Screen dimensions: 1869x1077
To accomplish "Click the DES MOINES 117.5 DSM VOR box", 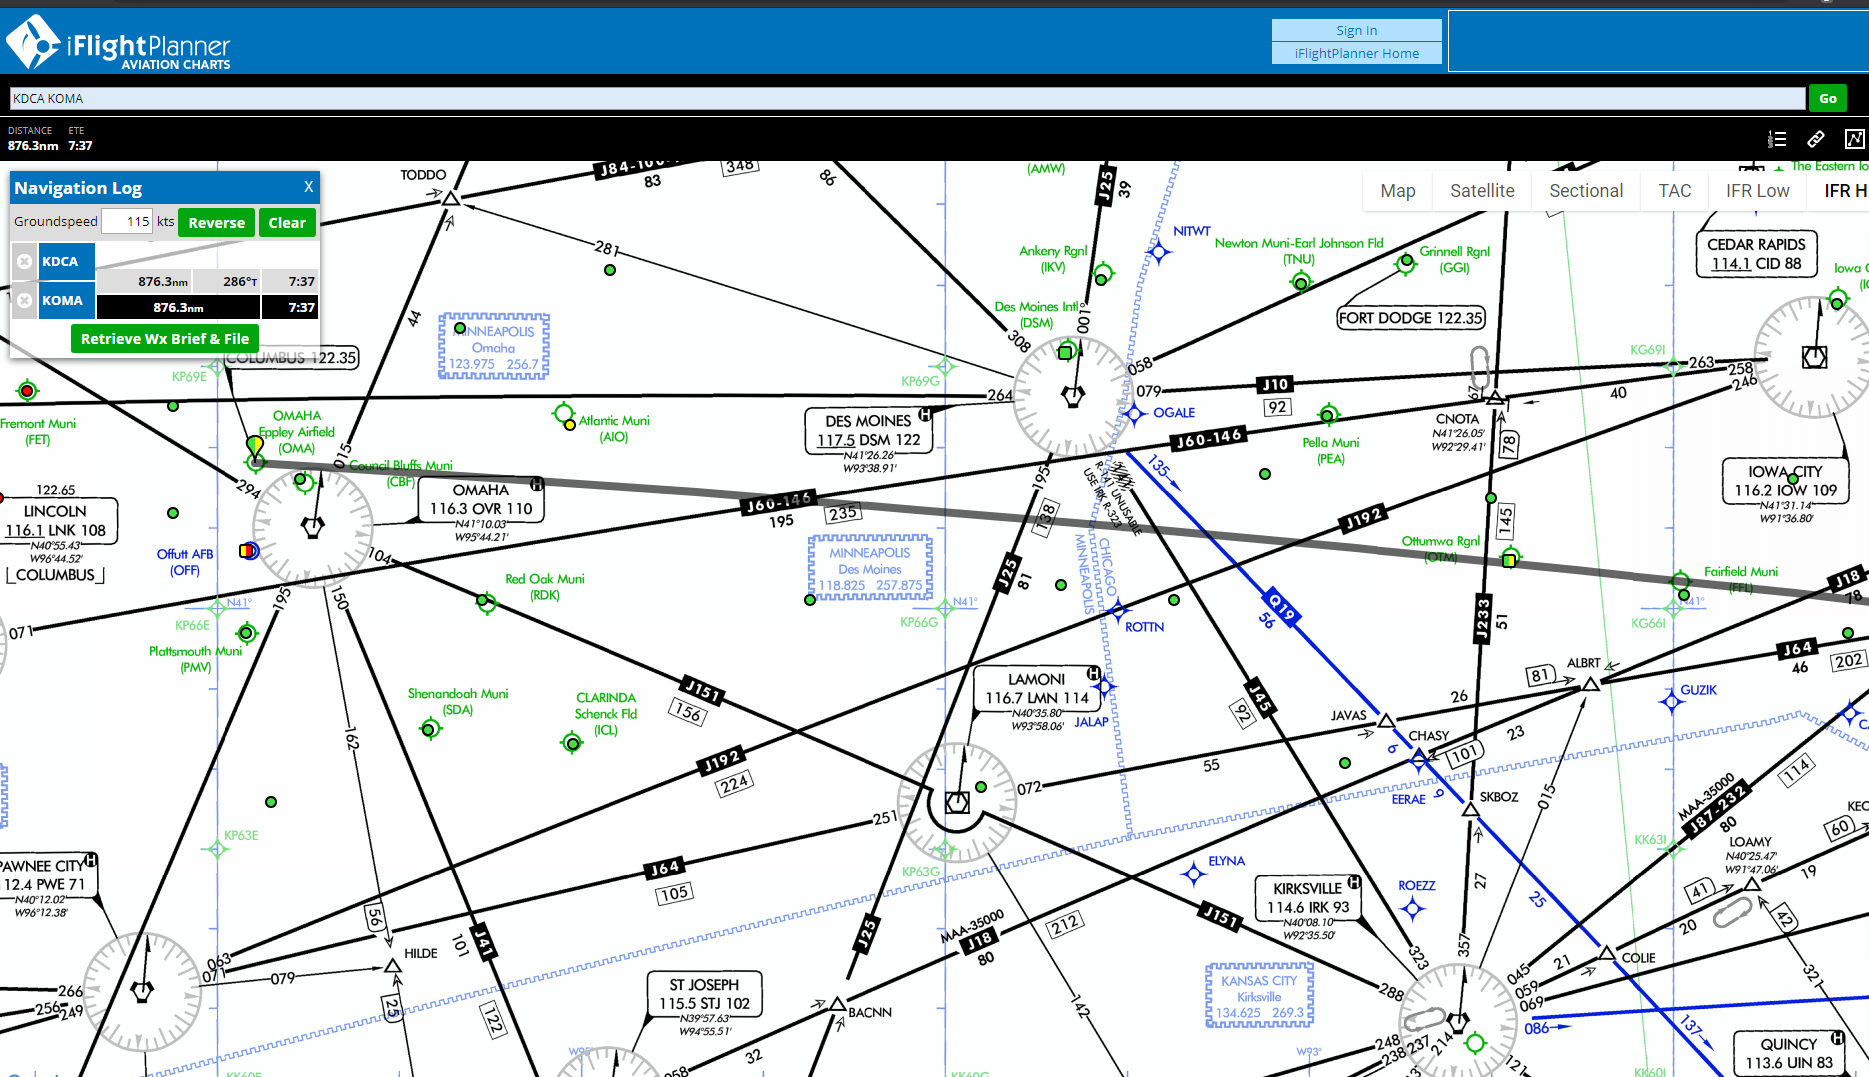I will (x=868, y=430).
